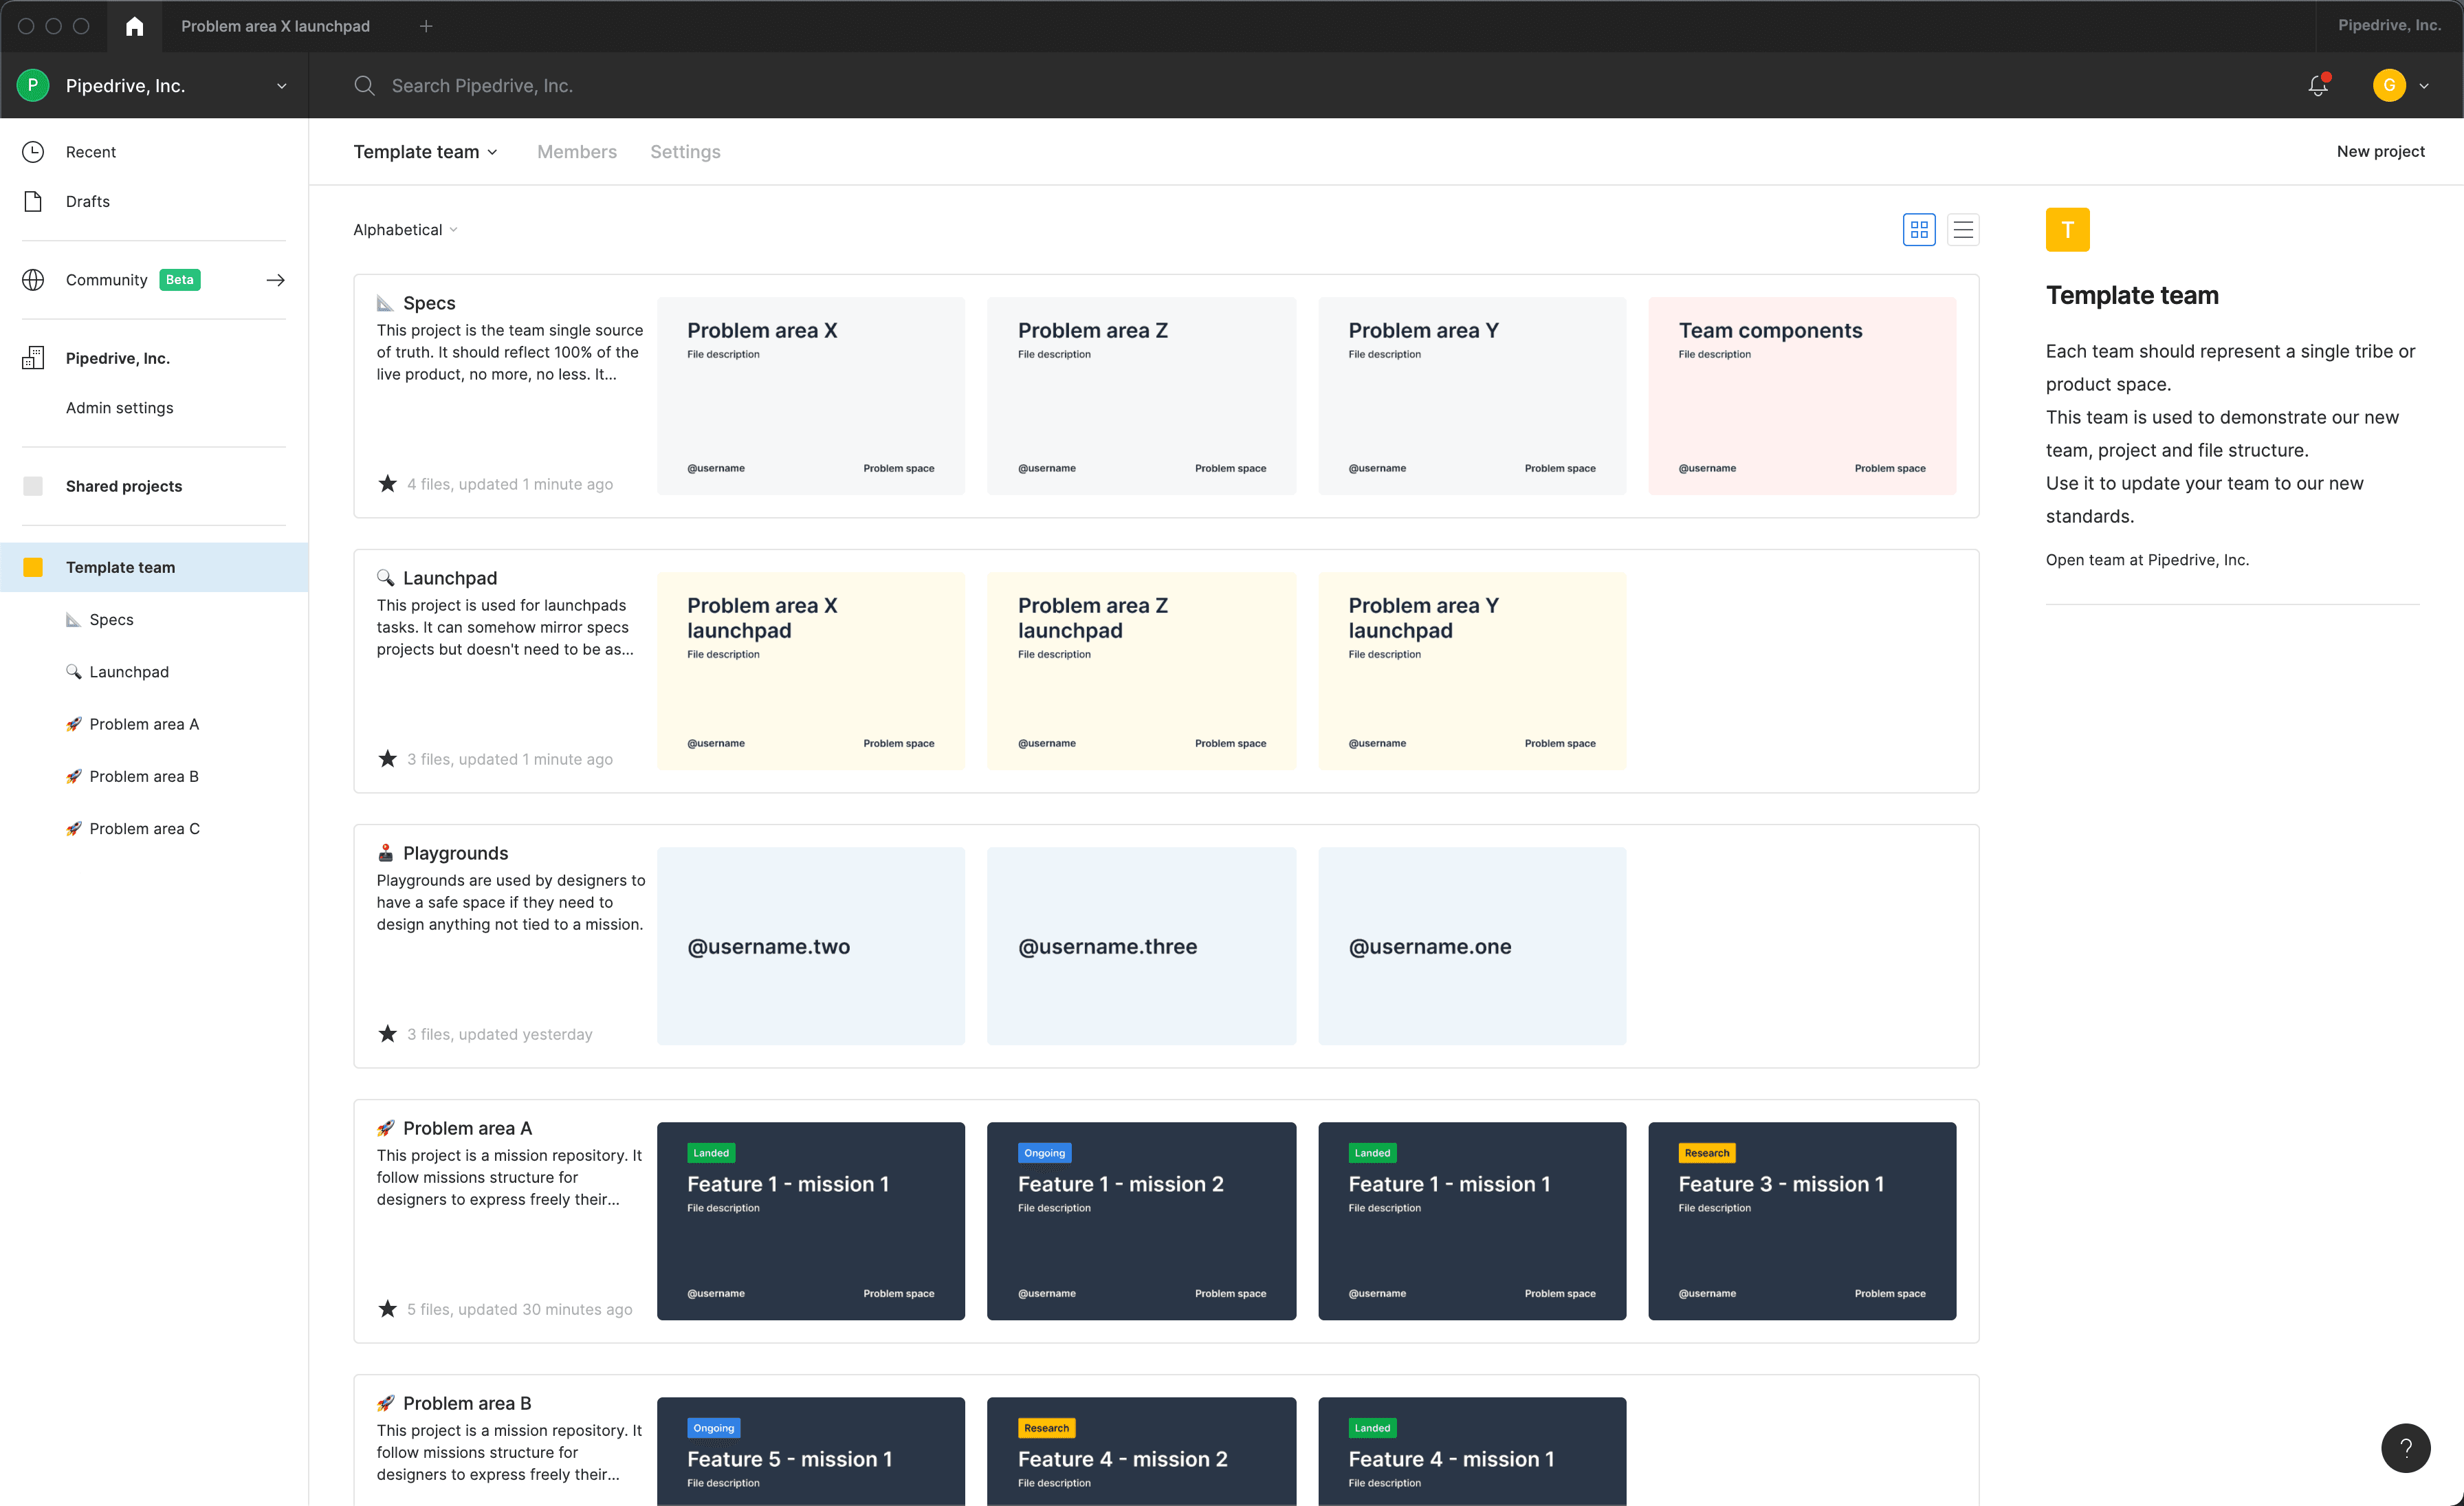
Task: Click the Community arrow icon
Action: (275, 280)
